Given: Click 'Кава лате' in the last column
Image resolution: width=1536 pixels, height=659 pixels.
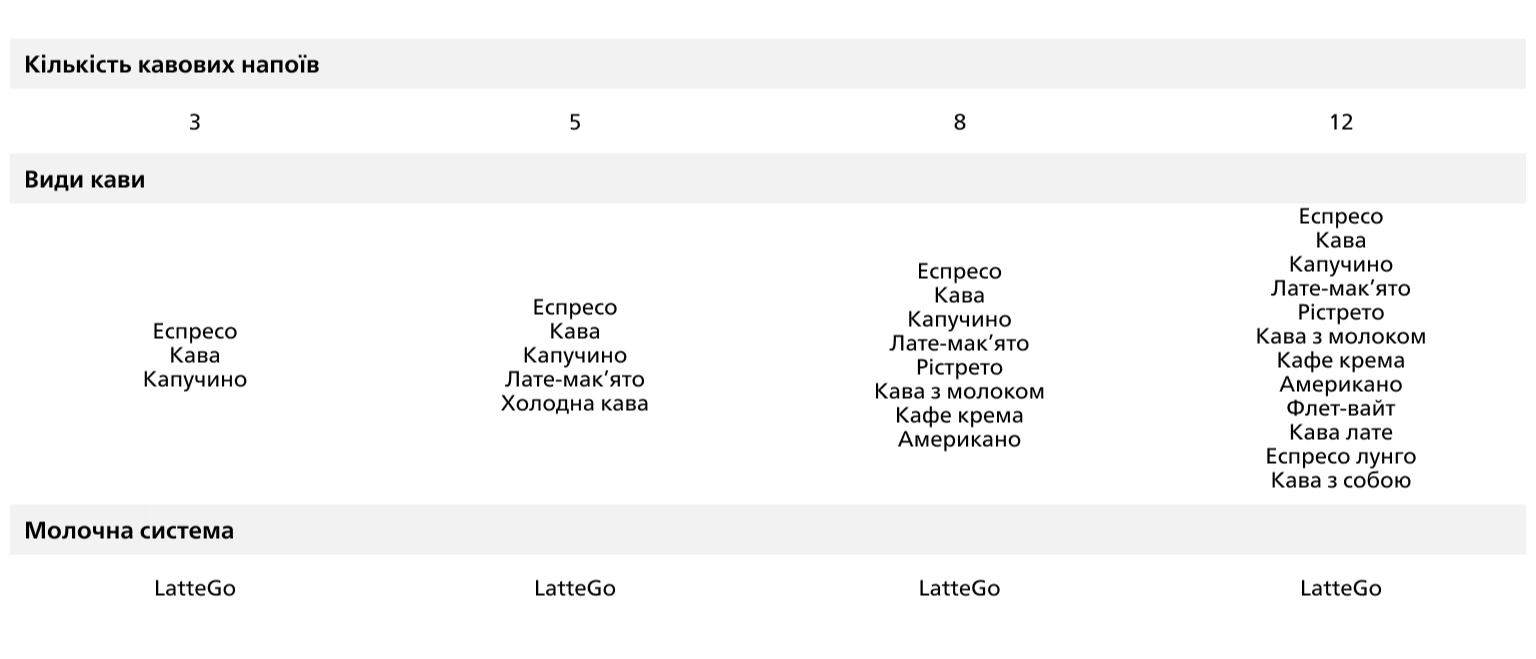Looking at the screenshot, I should point(1341,432).
